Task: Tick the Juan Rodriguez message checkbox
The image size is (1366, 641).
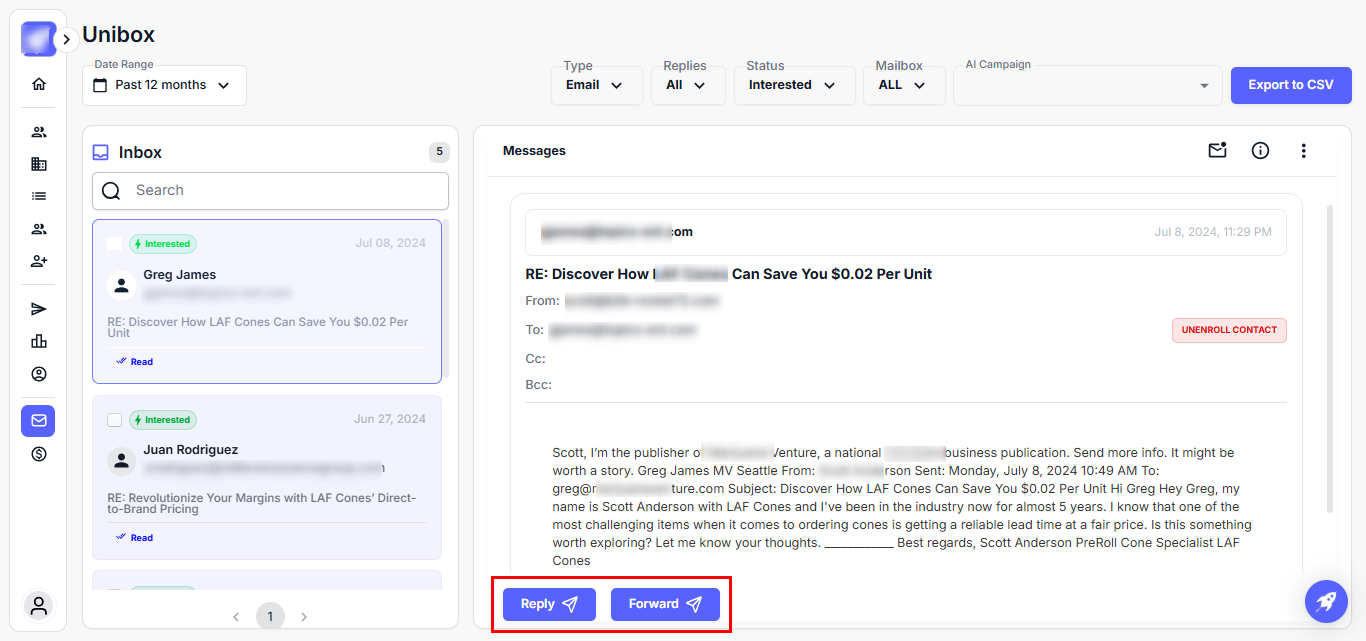Action: [115, 420]
